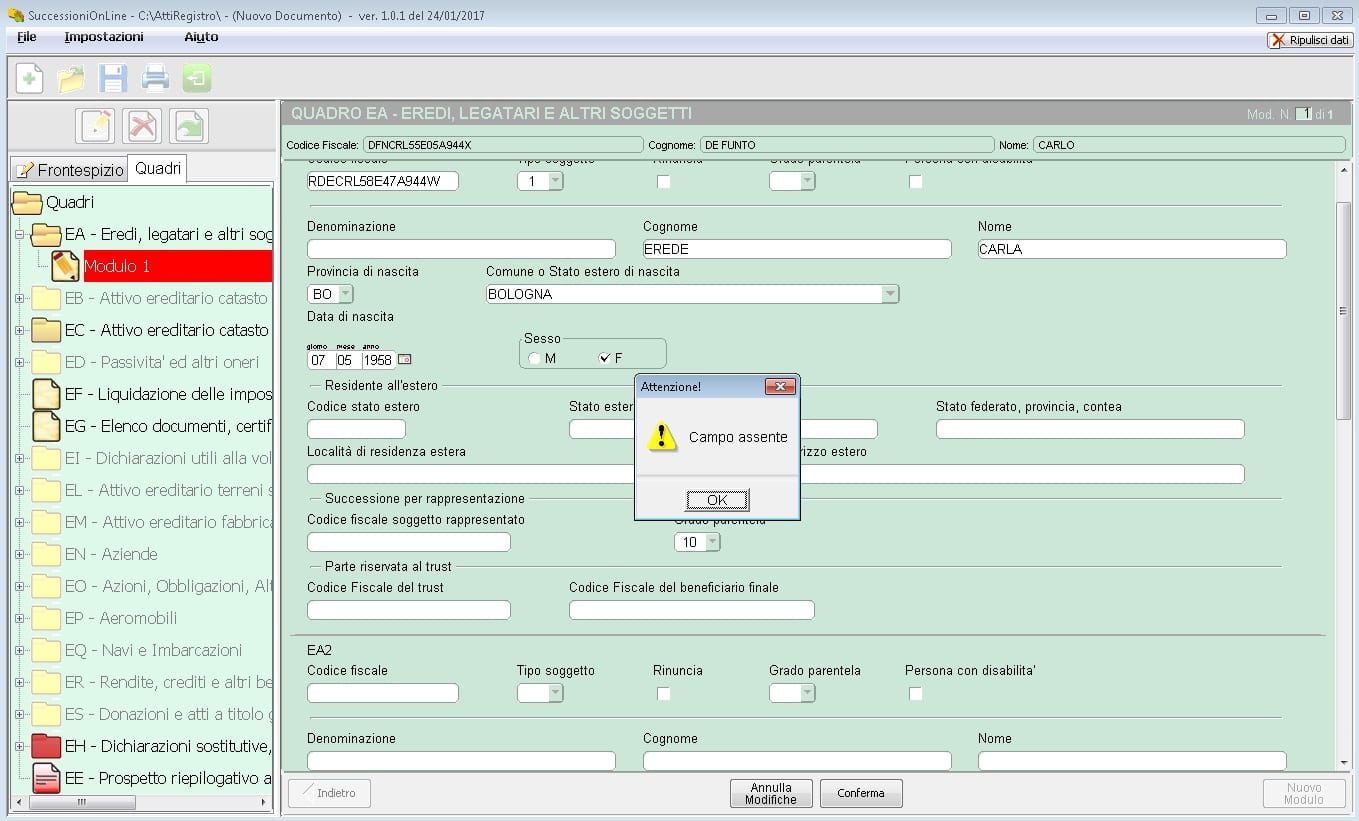Toggle the Rinuncia checkbox in EA2
Image resolution: width=1359 pixels, height=821 pixels.
click(x=663, y=693)
